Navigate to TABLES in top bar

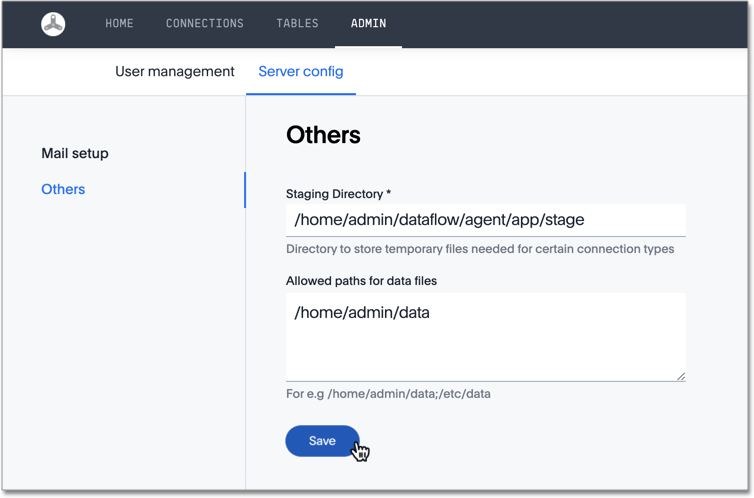[297, 24]
